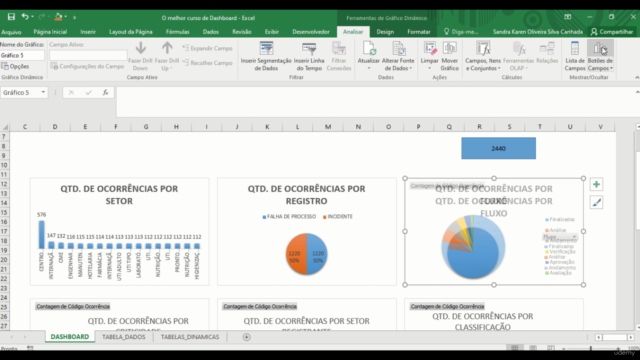The width and height of the screenshot is (640, 360).
Task: Switch to the Design tab
Action: (385, 32)
